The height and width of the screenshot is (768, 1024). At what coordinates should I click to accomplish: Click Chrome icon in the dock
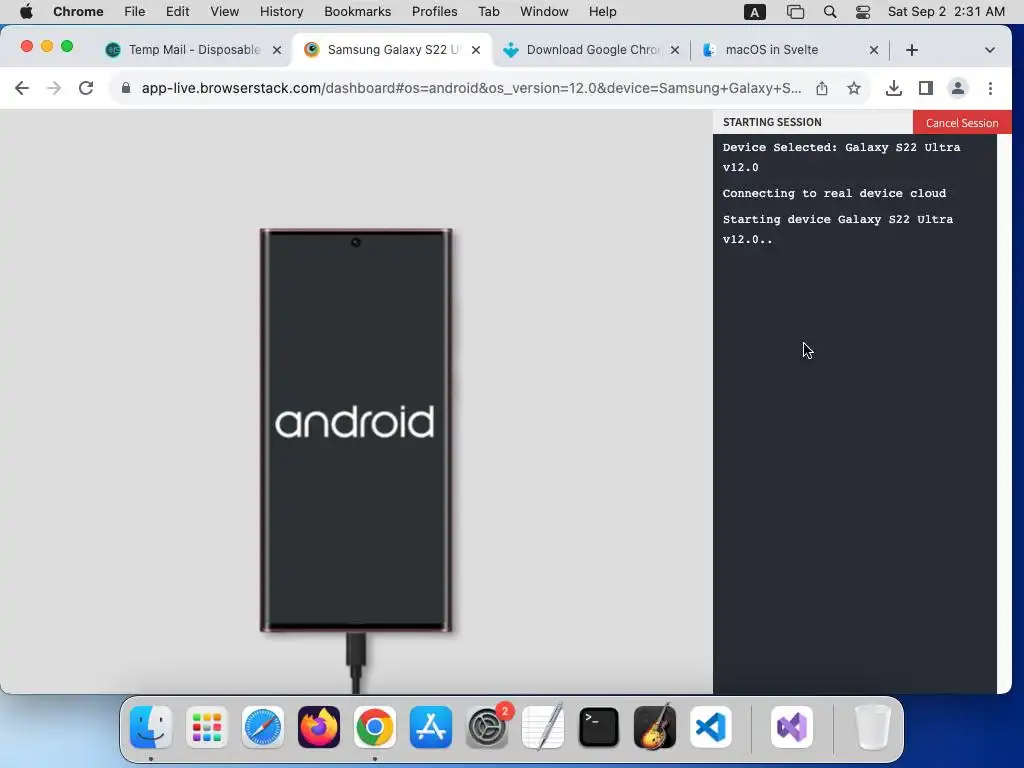pyautogui.click(x=375, y=727)
